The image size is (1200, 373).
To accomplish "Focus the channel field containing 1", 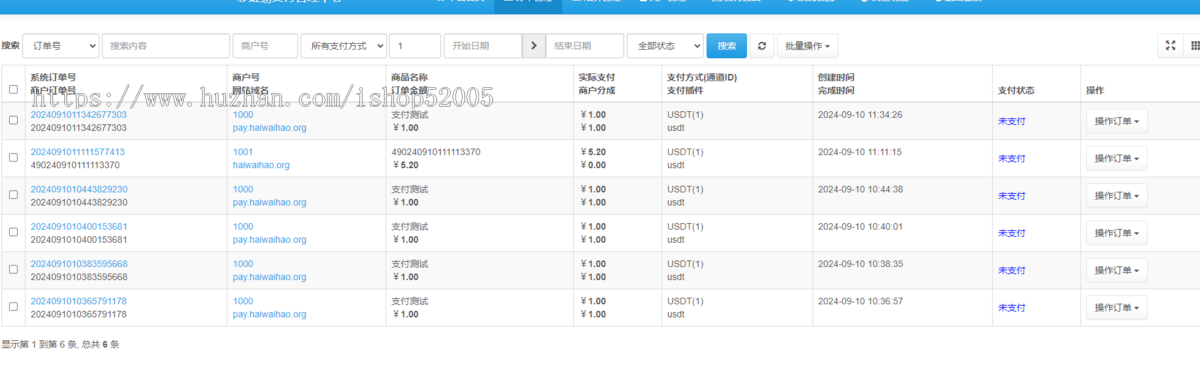I will coord(415,46).
